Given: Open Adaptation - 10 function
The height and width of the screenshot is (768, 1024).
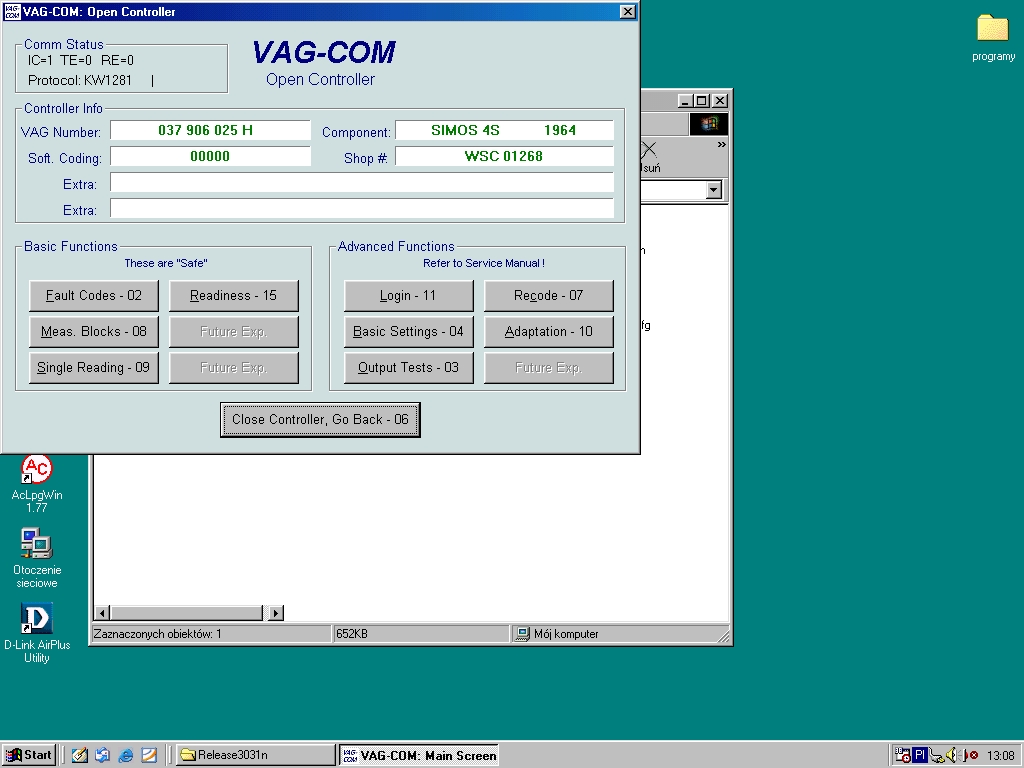Looking at the screenshot, I should (x=548, y=332).
